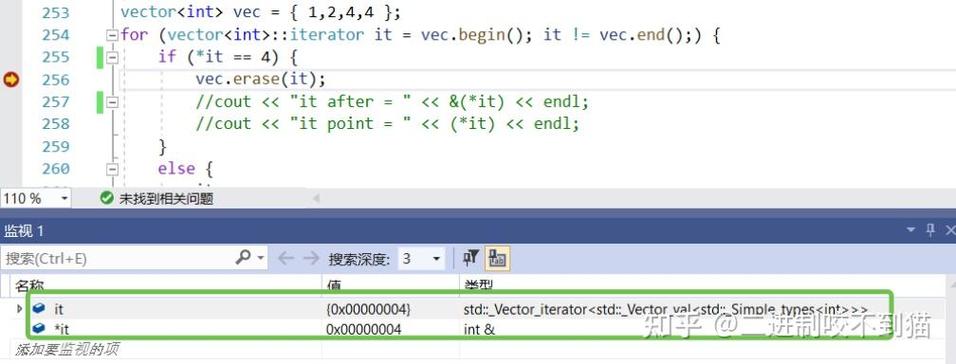Open the 110 % zoom dropdown
The image size is (956, 364).
(64, 199)
